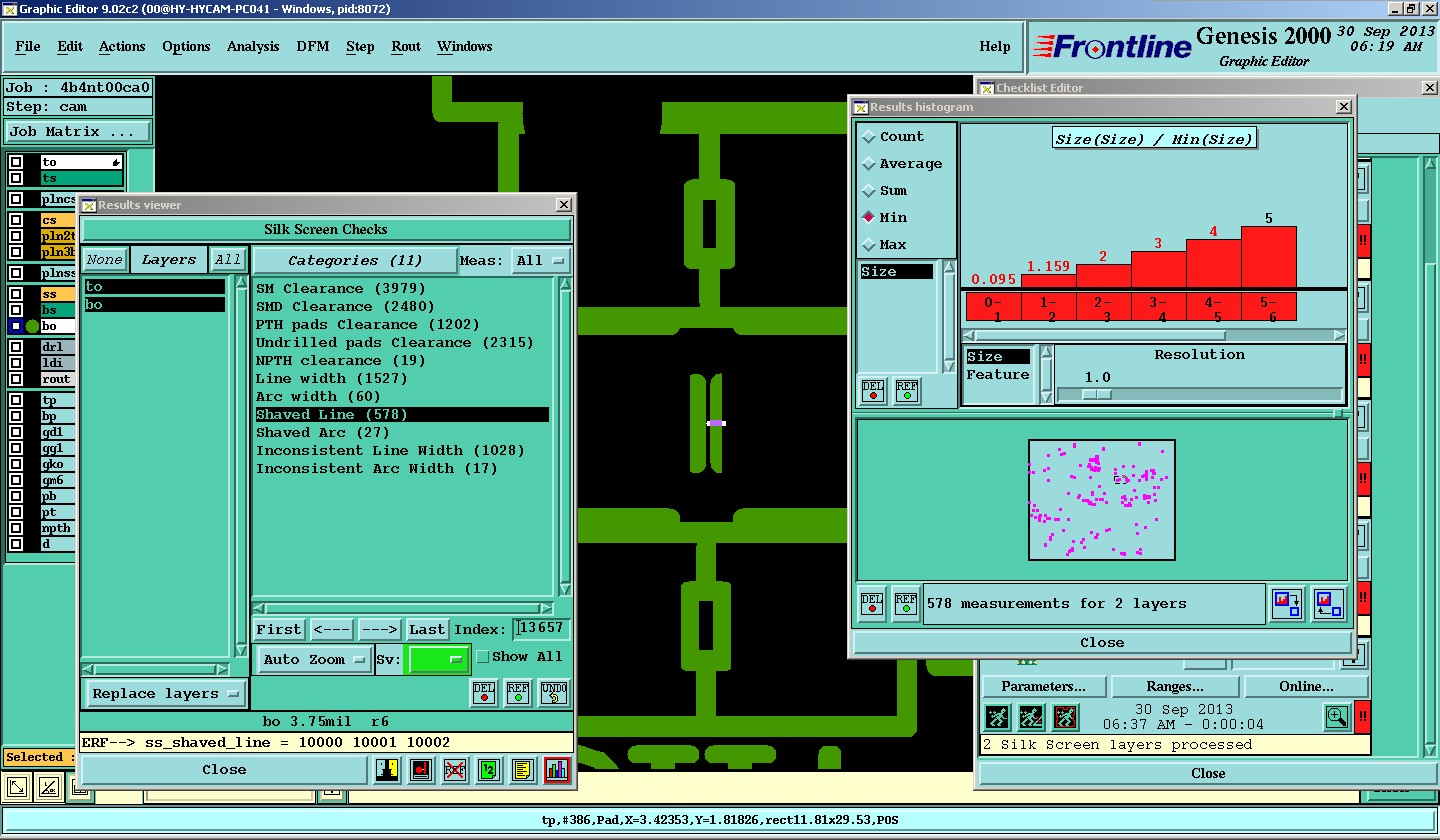Click the Parameters... button
The width and height of the screenshot is (1440, 840).
pos(1043,686)
